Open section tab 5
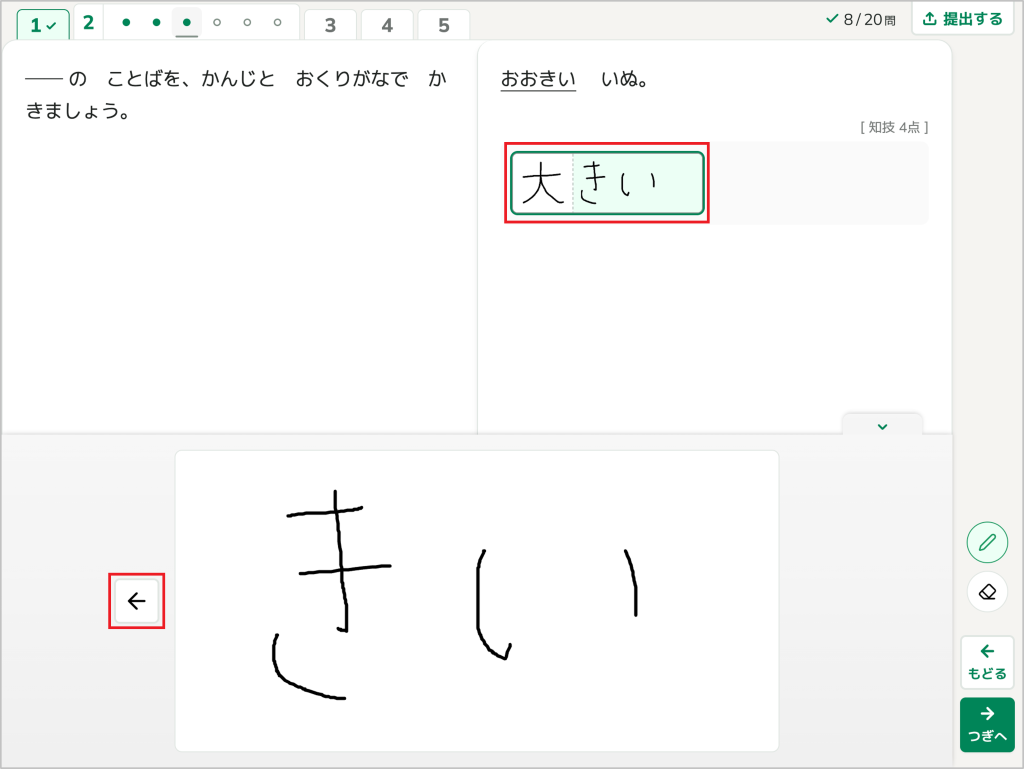 [444, 25]
